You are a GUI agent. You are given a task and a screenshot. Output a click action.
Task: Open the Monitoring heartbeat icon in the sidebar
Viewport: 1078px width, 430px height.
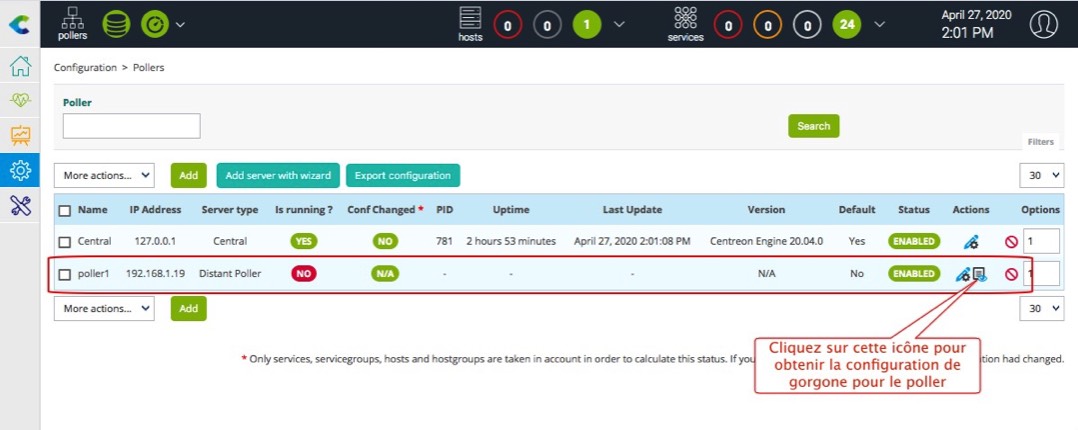click(x=20, y=101)
